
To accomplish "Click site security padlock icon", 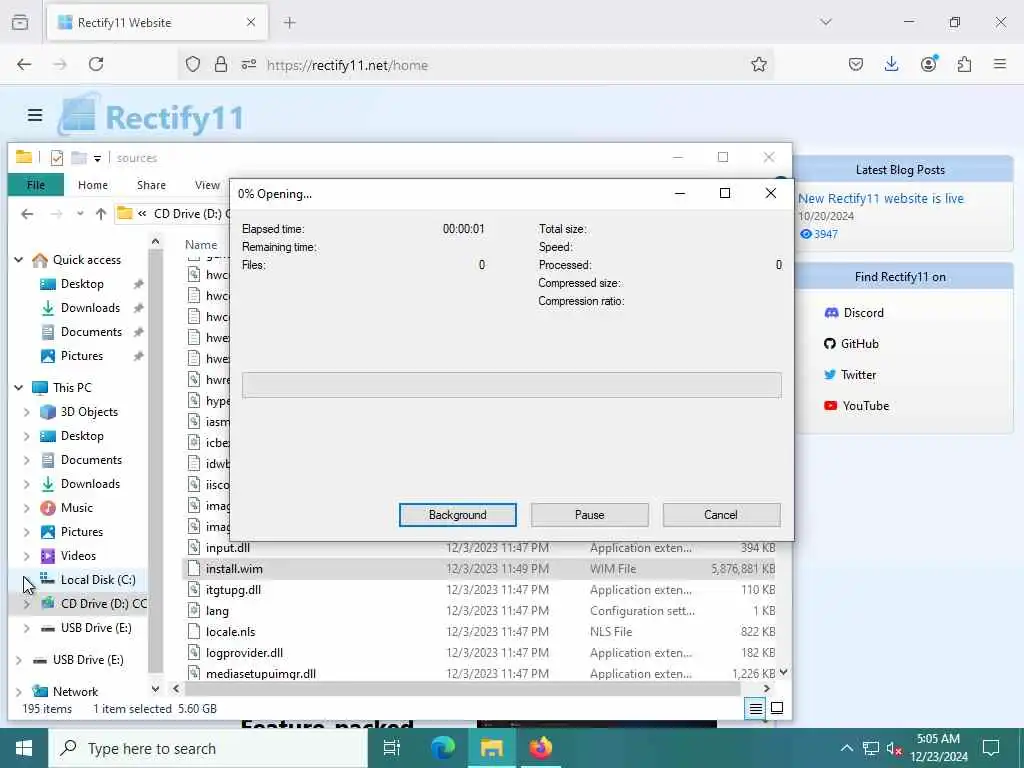I will tap(221, 64).
